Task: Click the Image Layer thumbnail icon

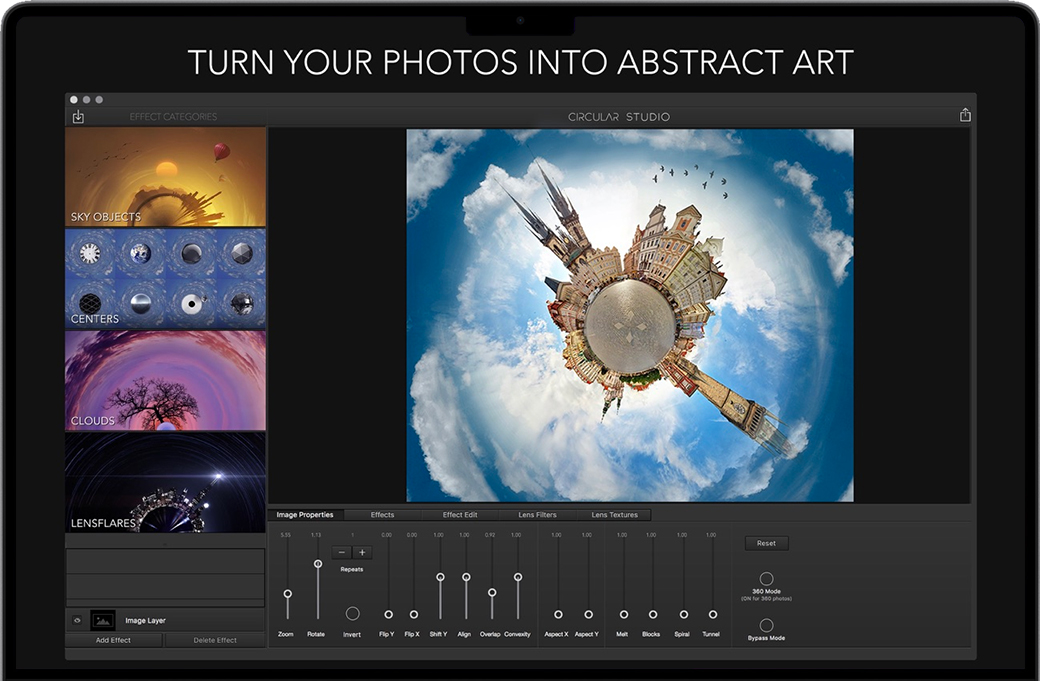Action: (x=103, y=620)
